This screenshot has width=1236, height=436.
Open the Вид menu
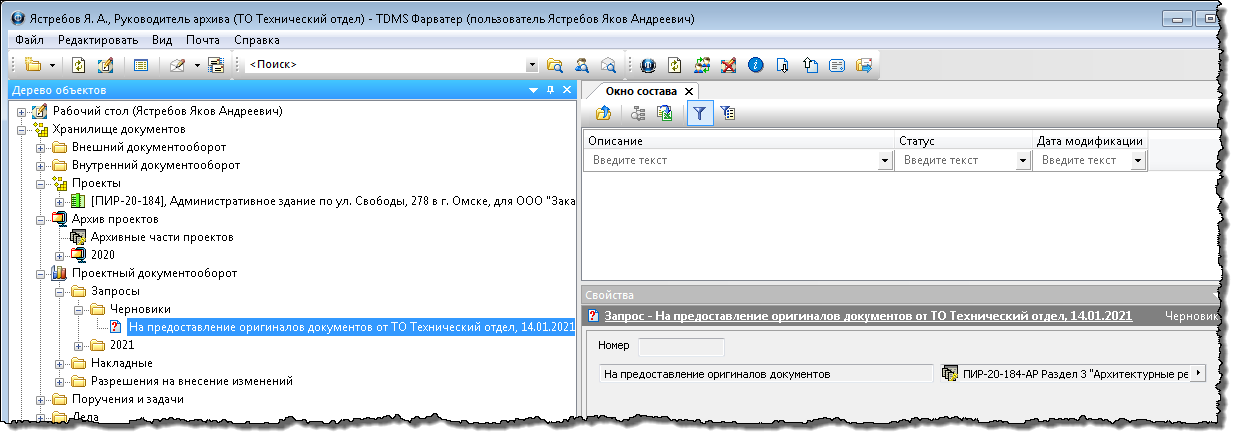(162, 40)
